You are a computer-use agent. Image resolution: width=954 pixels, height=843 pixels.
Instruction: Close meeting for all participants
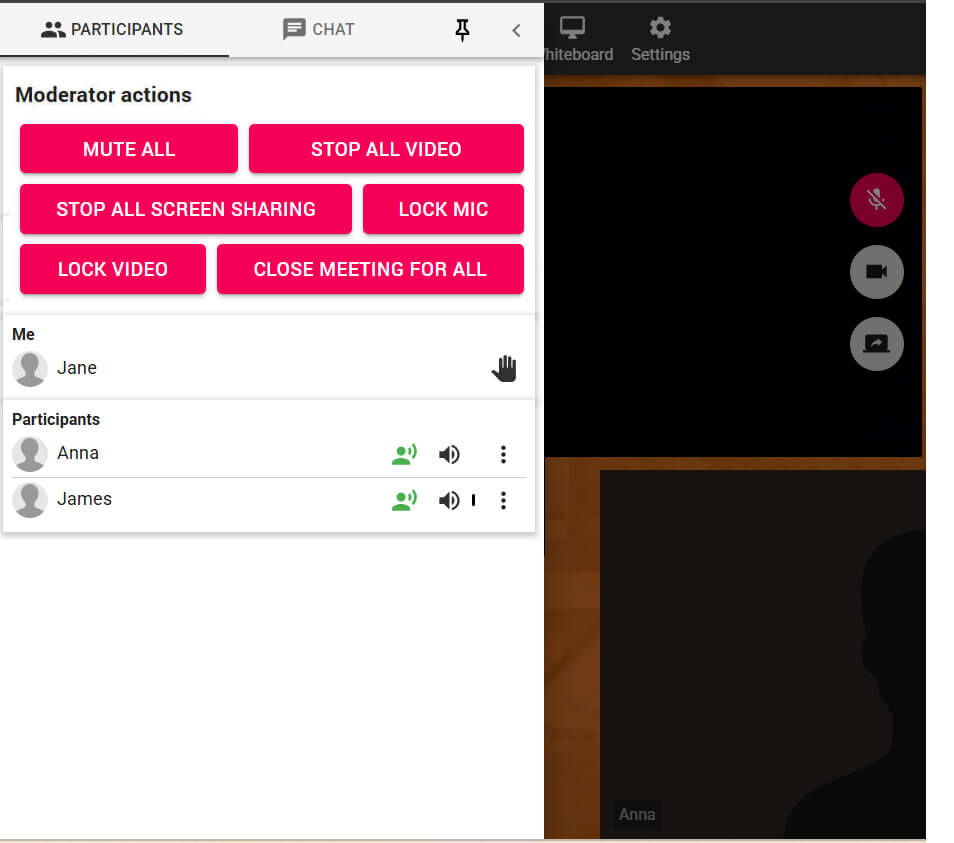click(x=370, y=269)
